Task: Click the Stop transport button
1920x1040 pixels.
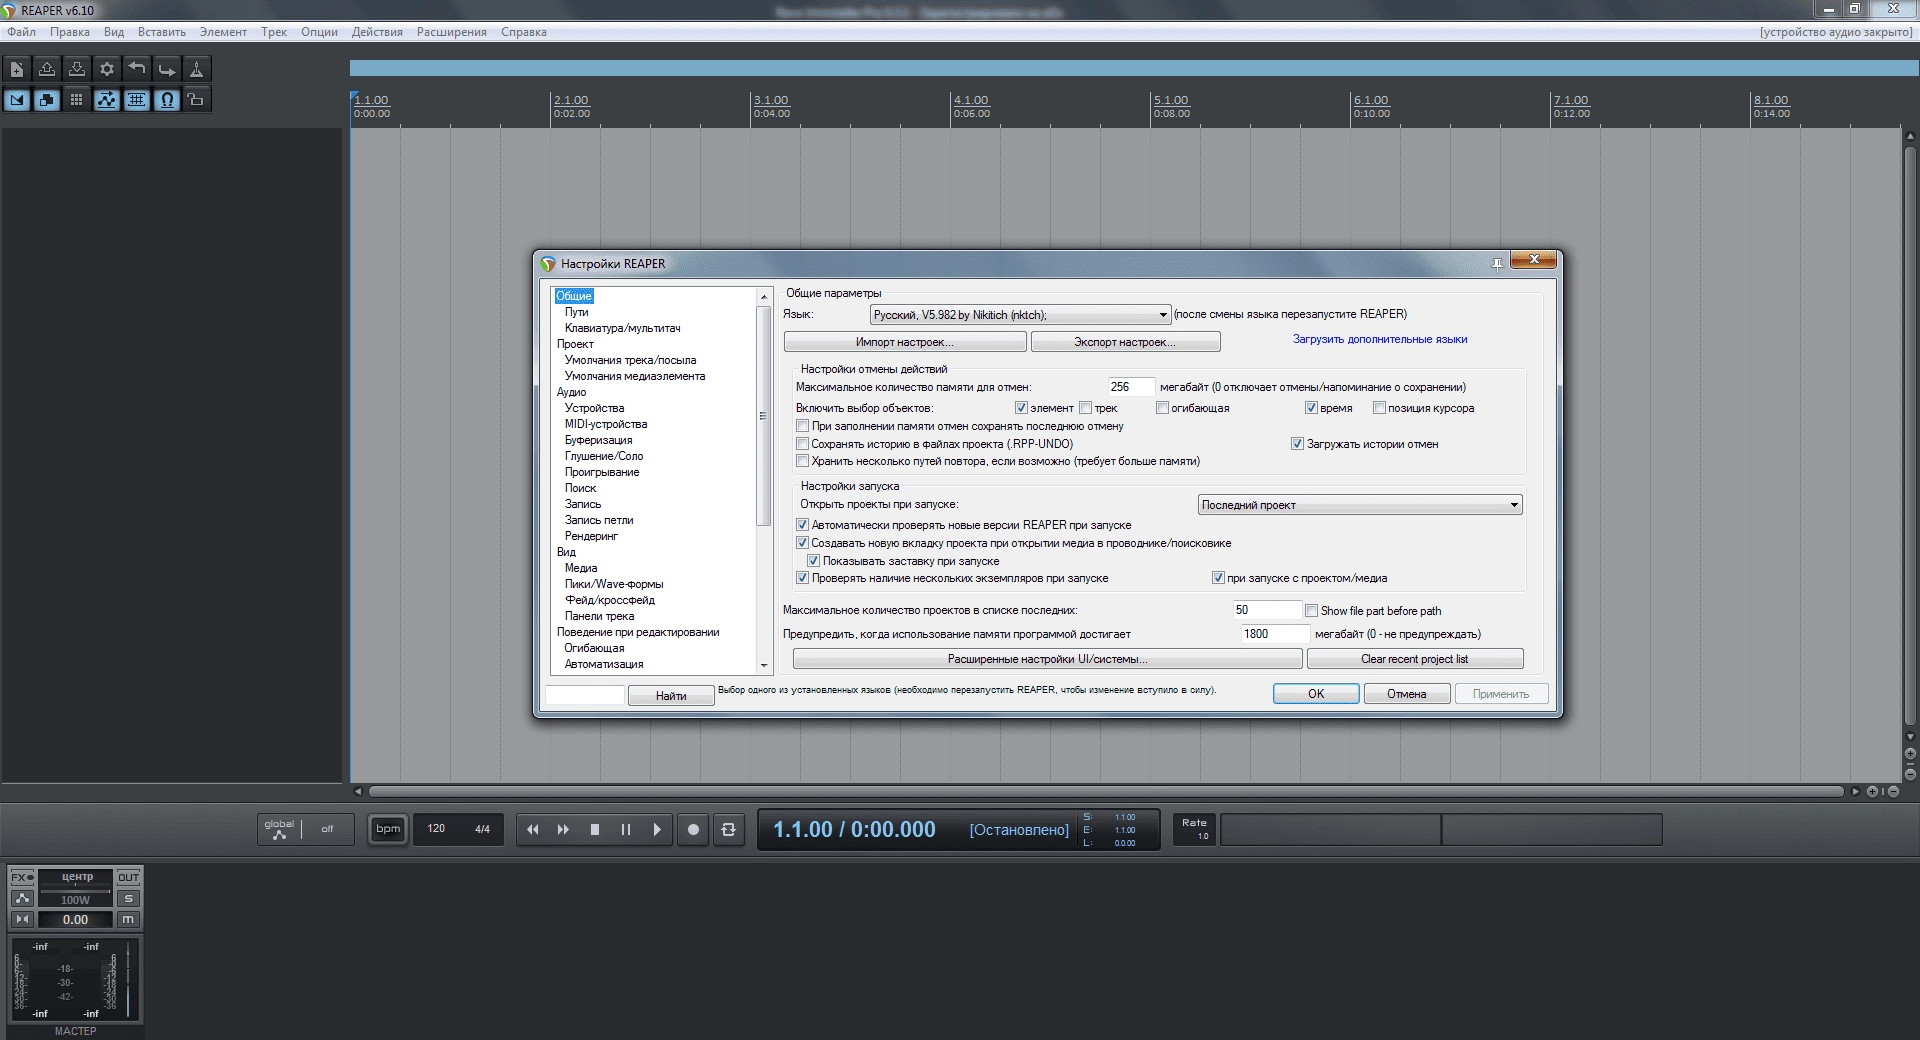Action: click(595, 829)
